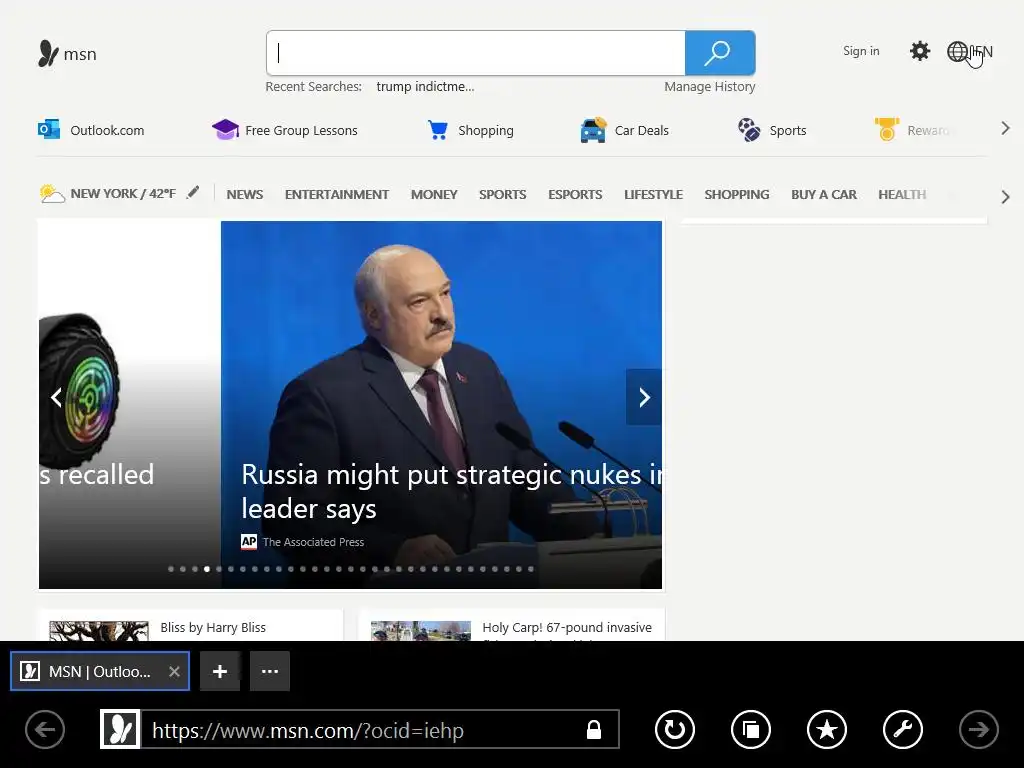Screen dimensions: 1024x768
Task: Open the Russia strategic nukes headline
Action: pos(451,491)
